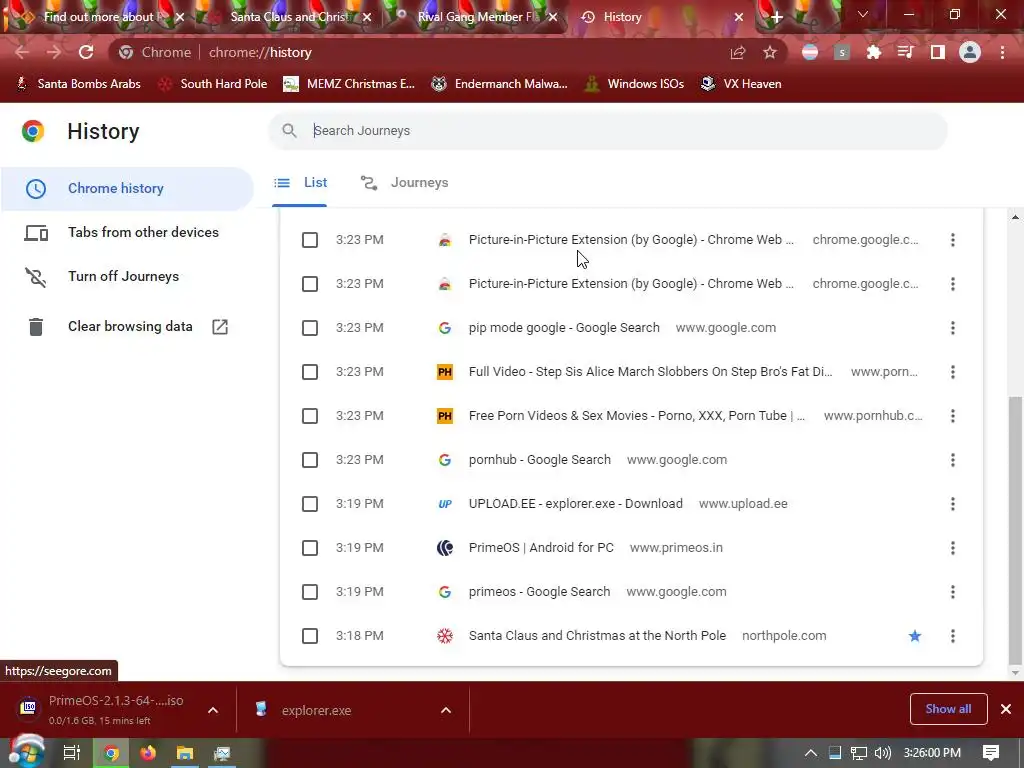Open more actions for pip mode google entry

pos(953,328)
